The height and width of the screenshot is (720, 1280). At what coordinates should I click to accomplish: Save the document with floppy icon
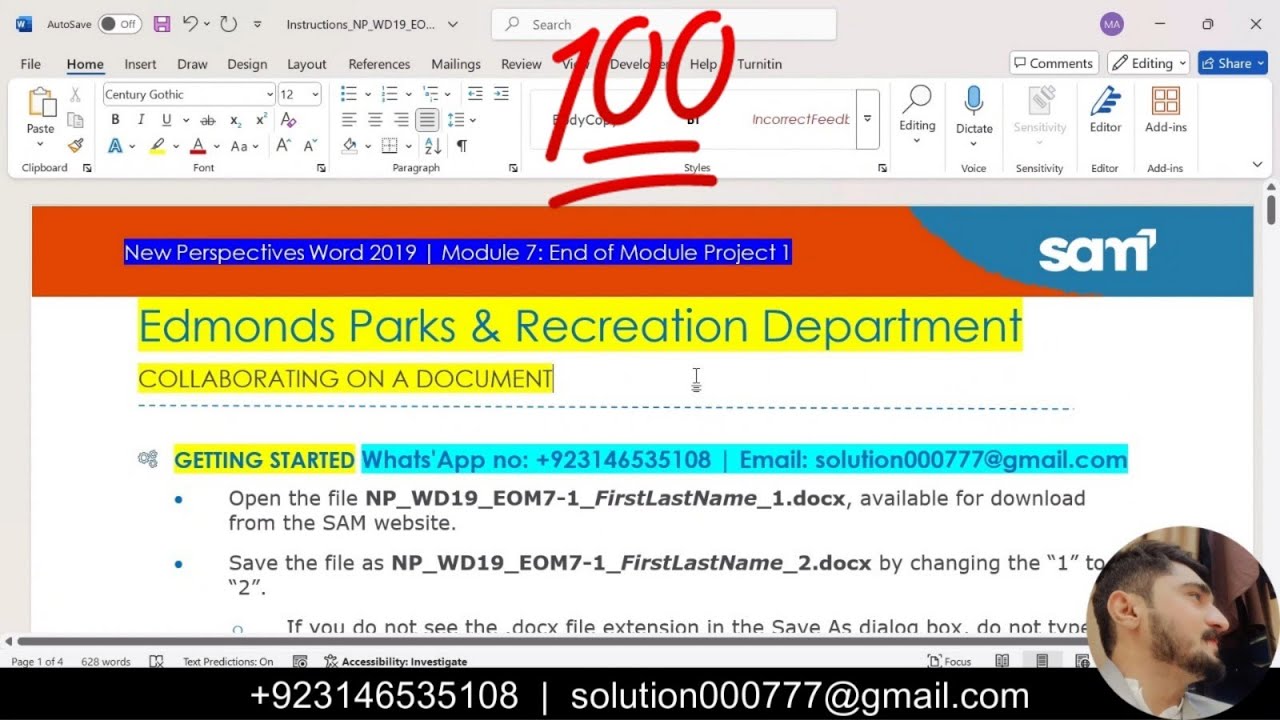click(x=162, y=24)
